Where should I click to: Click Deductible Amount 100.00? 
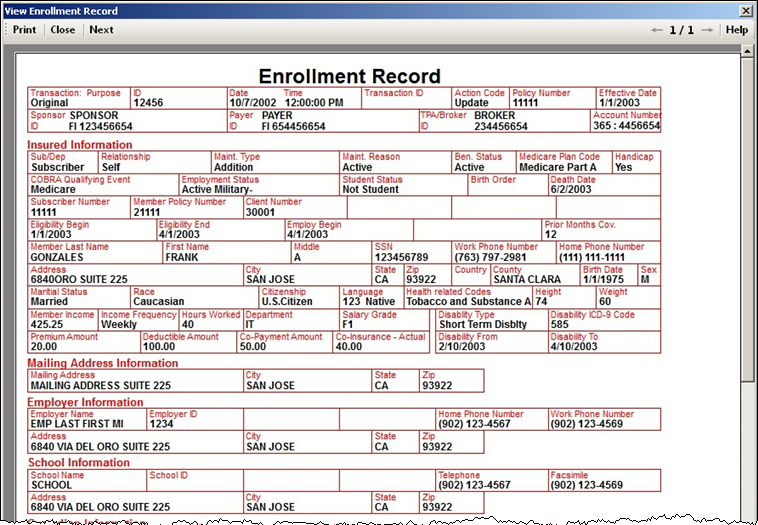[159, 347]
